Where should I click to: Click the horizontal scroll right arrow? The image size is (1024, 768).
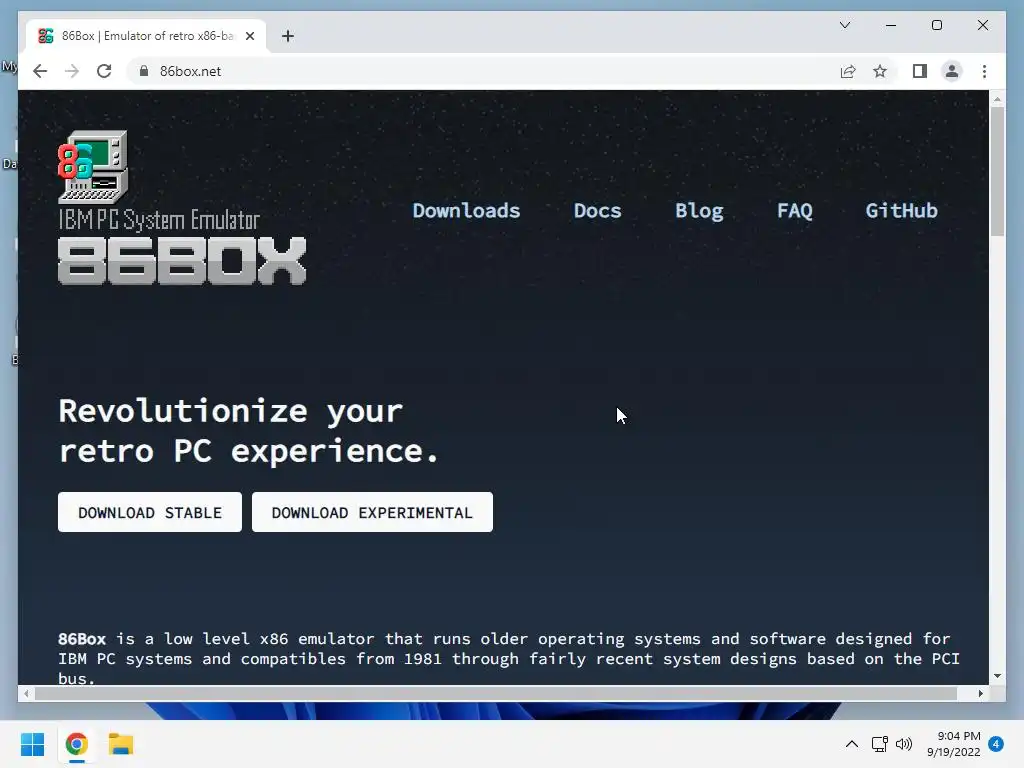tap(981, 694)
